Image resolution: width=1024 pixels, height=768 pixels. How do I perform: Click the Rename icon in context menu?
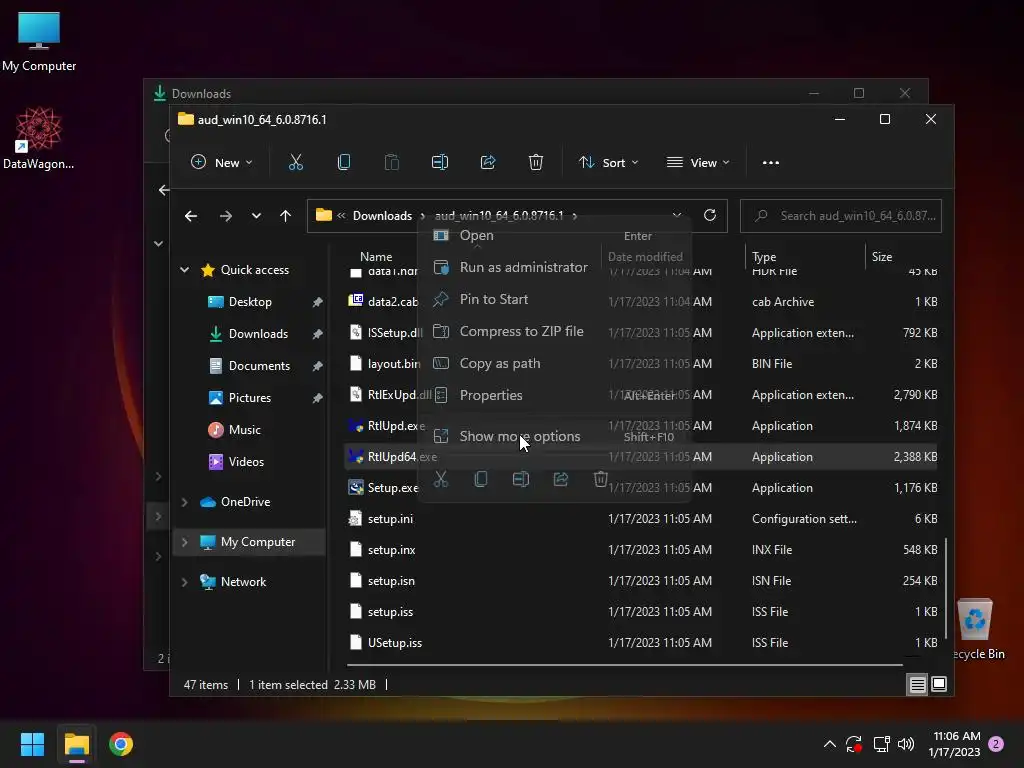(520, 479)
